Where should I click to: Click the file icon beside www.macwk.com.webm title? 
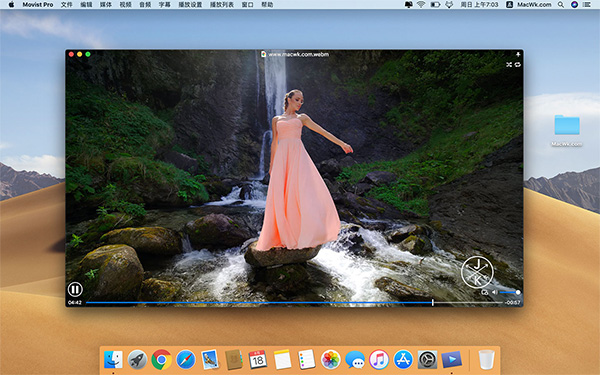[x=263, y=54]
